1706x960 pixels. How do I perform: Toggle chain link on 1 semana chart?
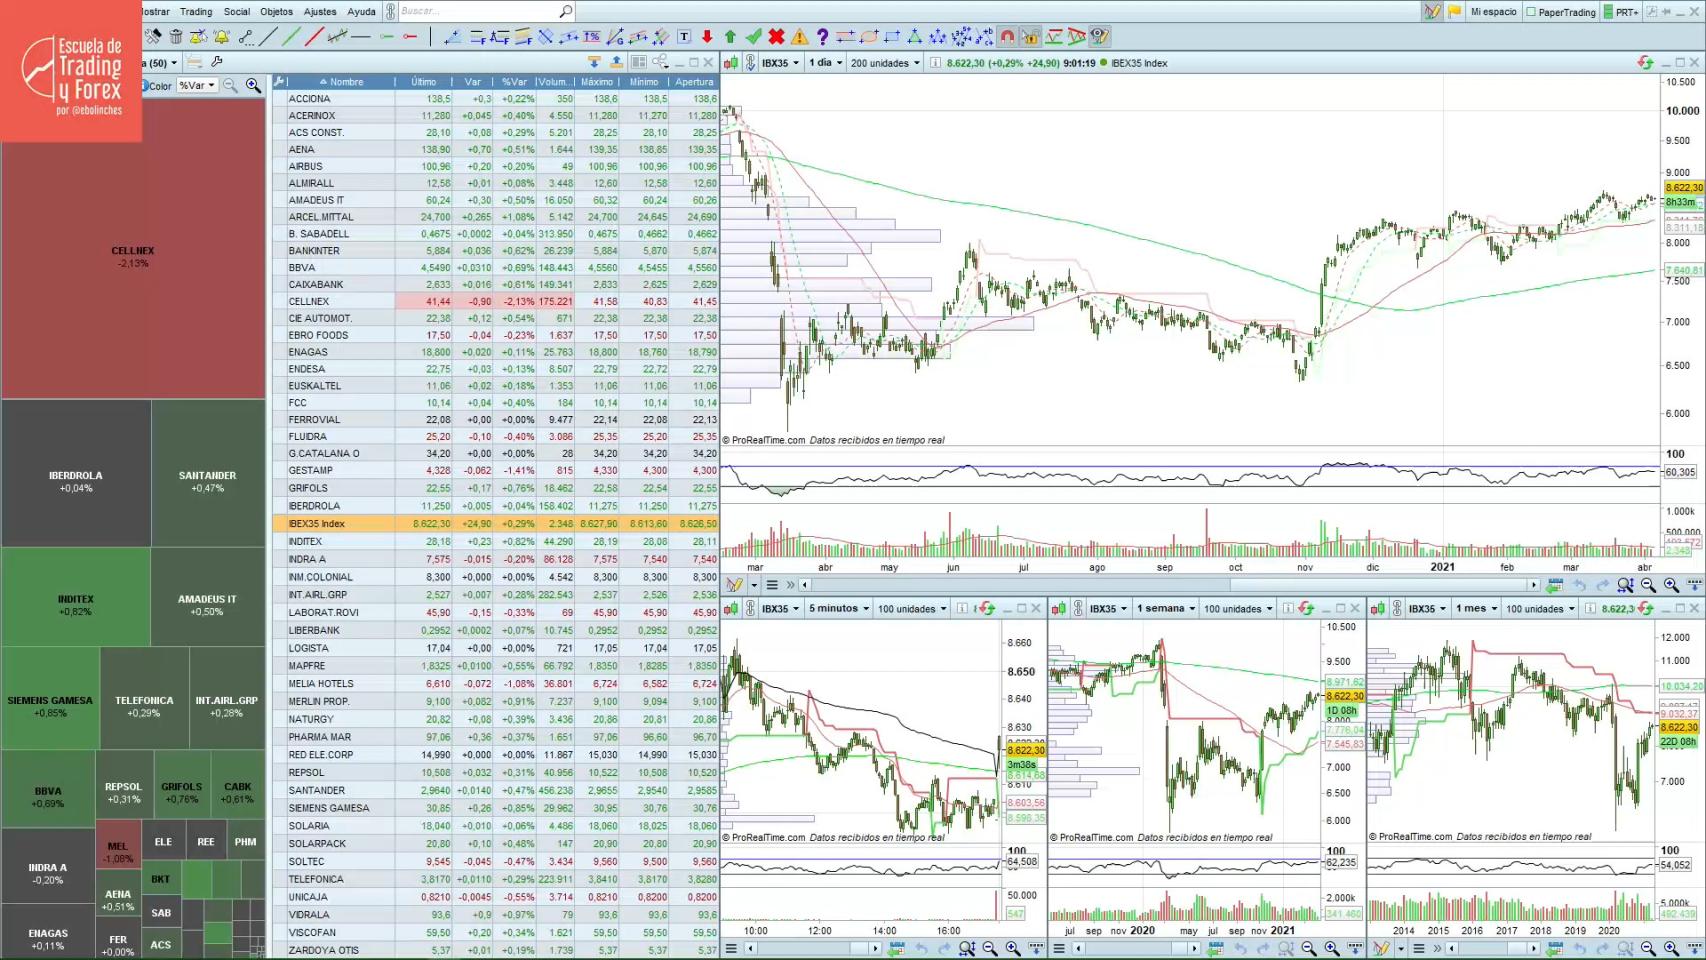tap(1078, 608)
